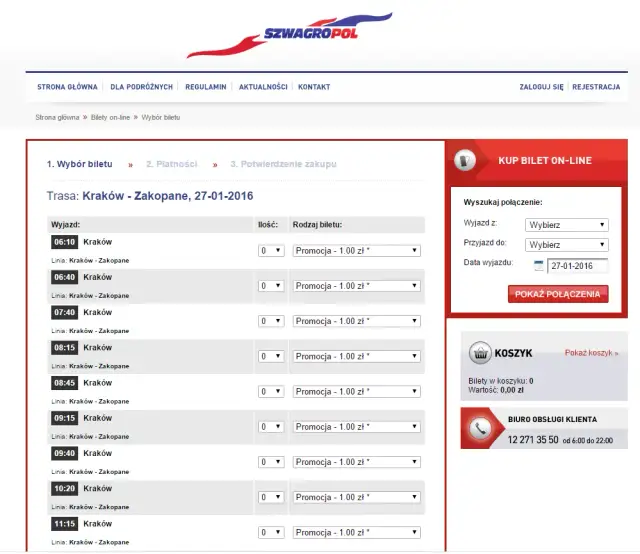The width and height of the screenshot is (640, 554).
Task: Open the Wyjazd z dropdown
Action: click(x=567, y=225)
